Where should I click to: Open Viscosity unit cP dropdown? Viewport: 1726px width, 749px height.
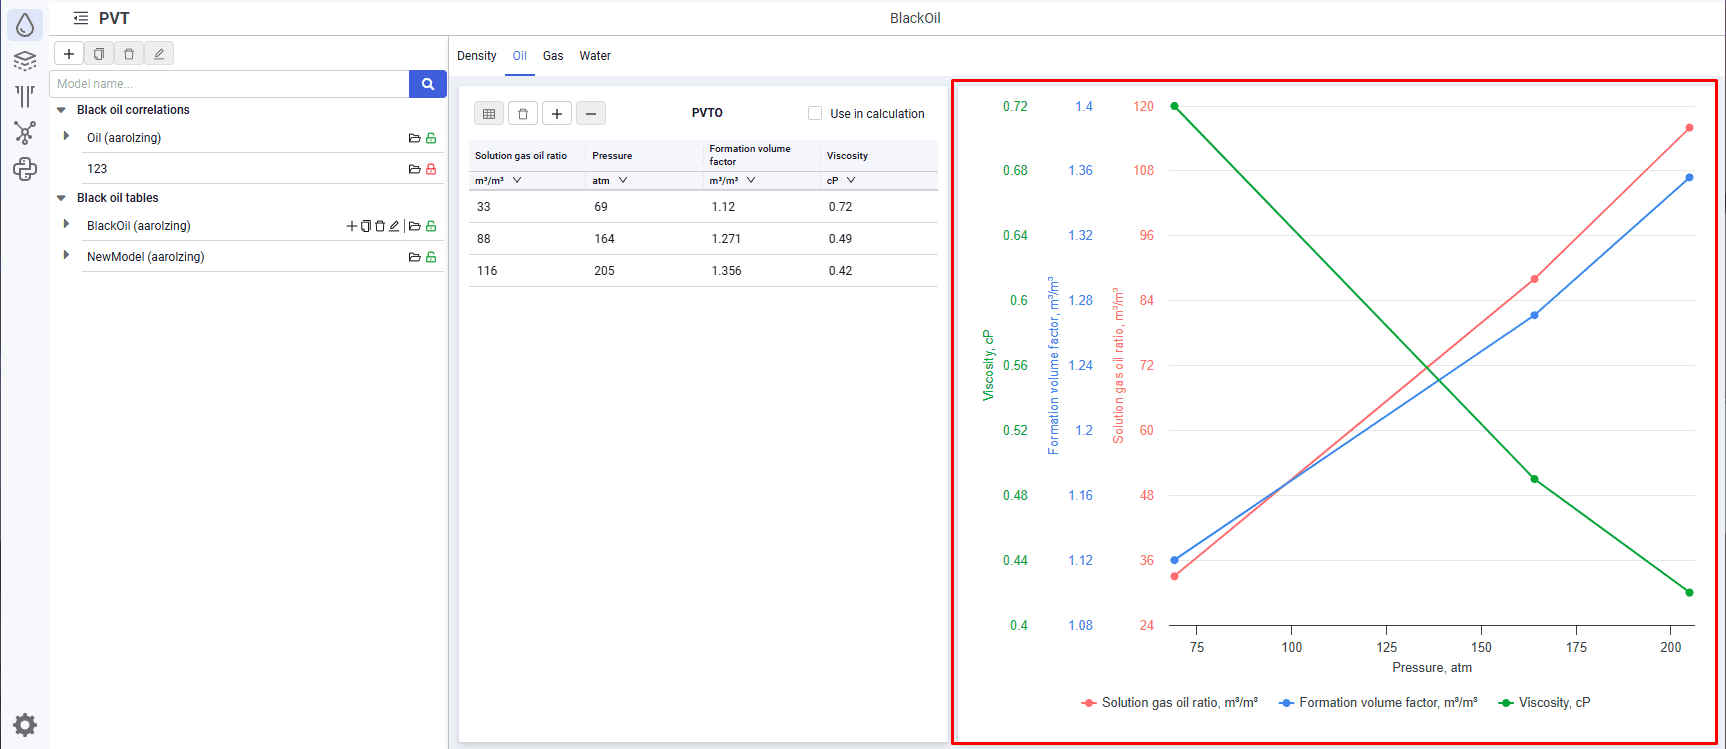coord(851,180)
